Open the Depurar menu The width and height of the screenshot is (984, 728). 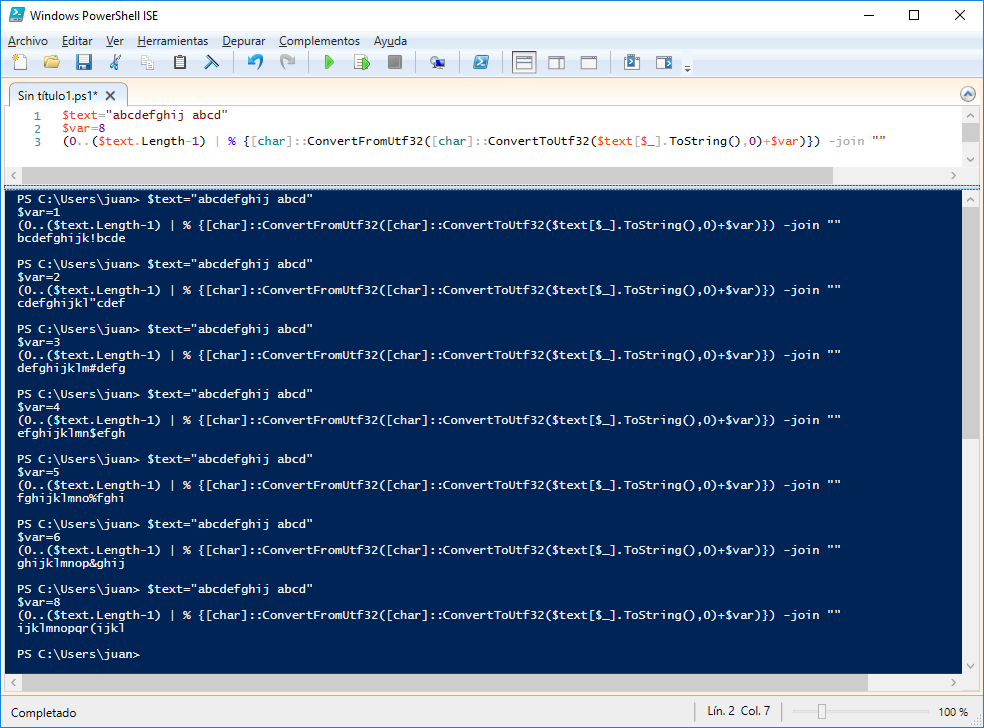[x=244, y=41]
